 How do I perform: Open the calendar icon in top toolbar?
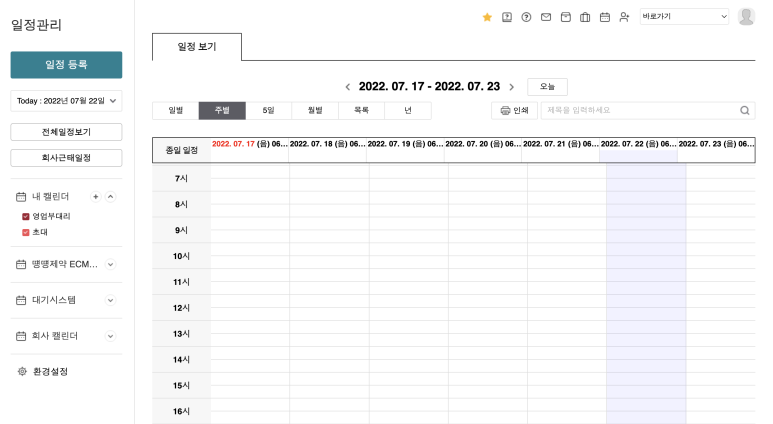tap(605, 17)
